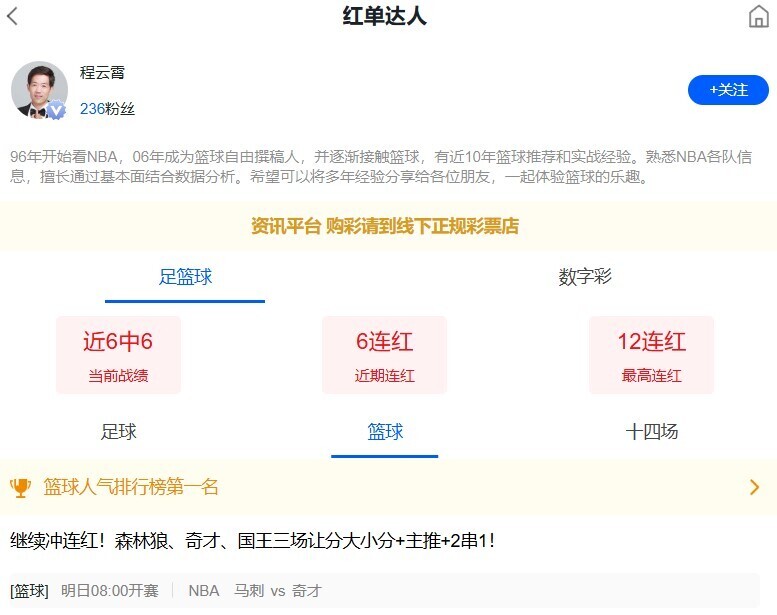Switch to the 足篮球 tab
Image resolution: width=777 pixels, height=615 pixels.
185,277
